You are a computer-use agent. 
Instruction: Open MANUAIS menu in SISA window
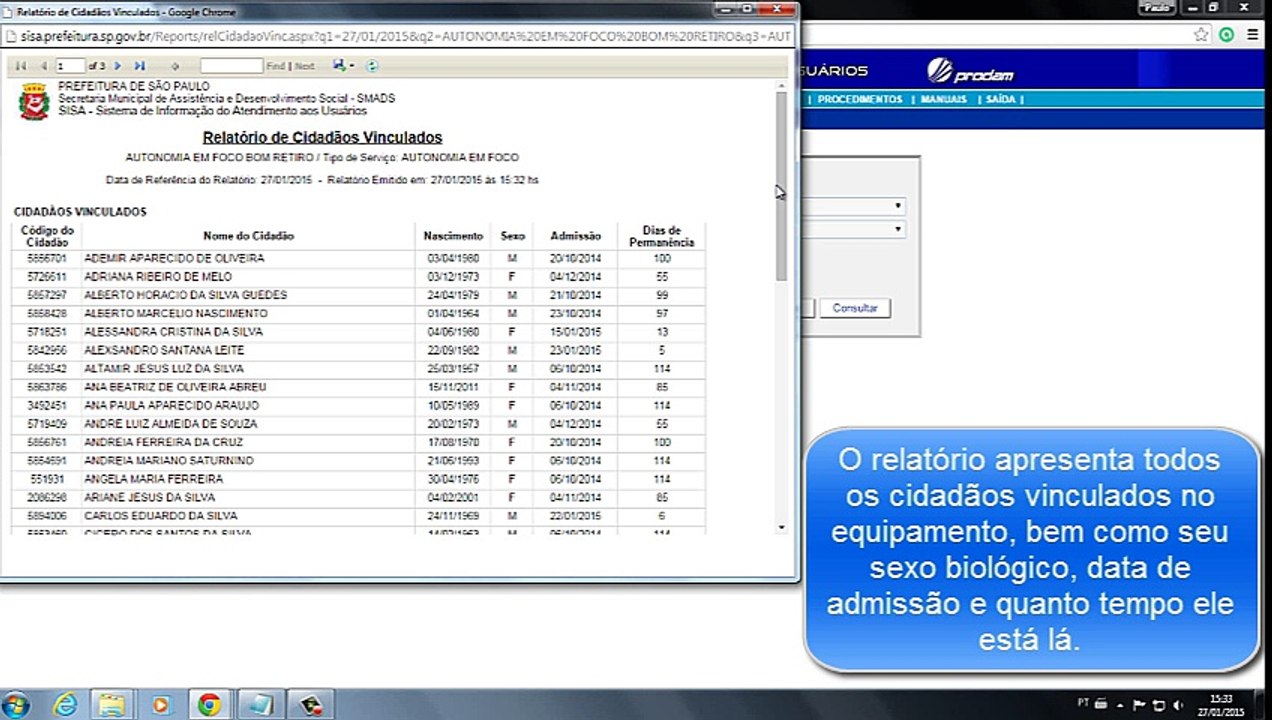[944, 100]
